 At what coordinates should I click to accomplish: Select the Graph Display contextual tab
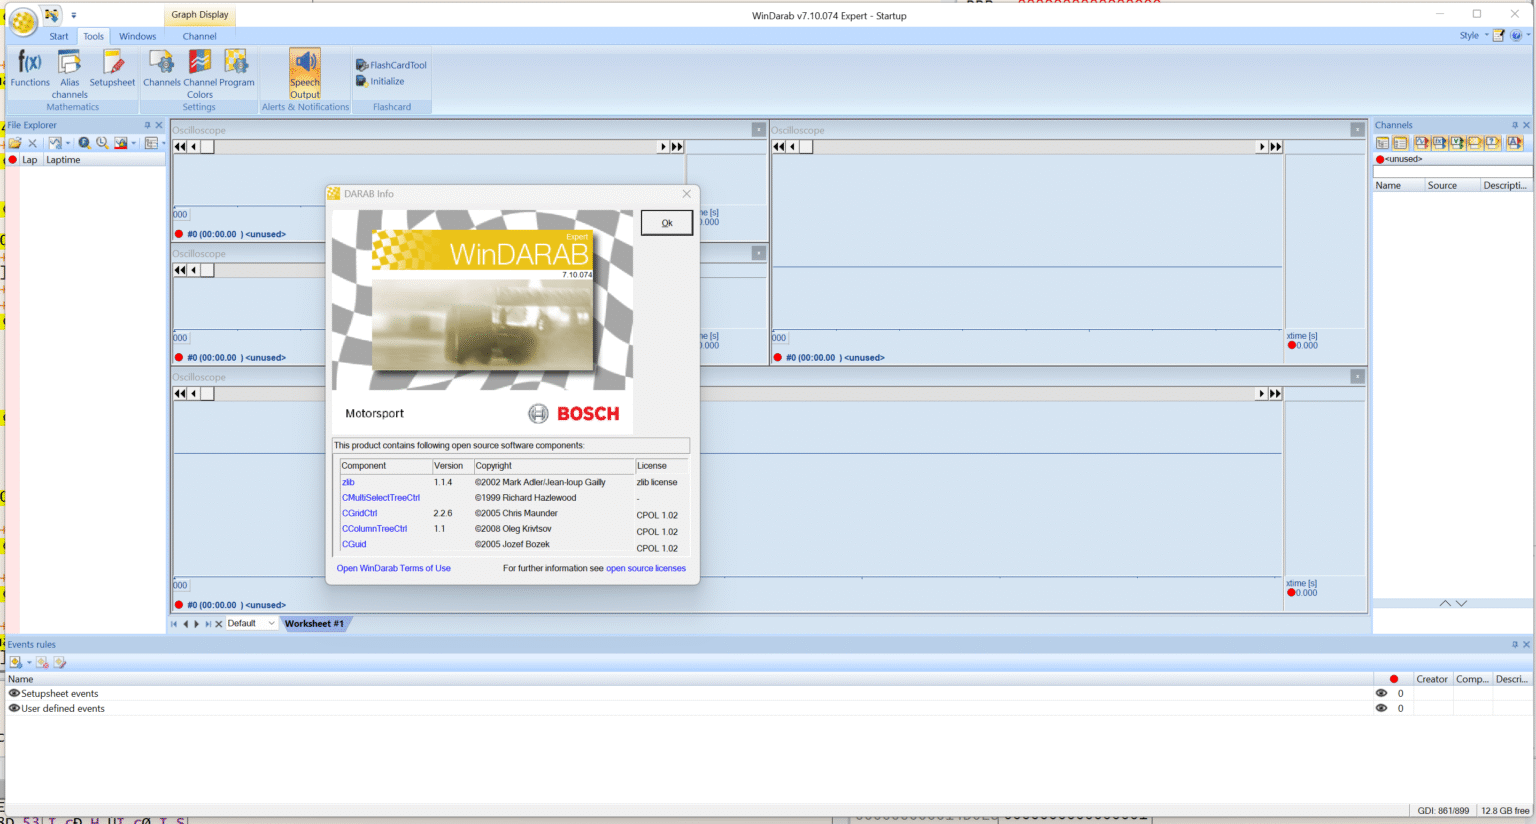200,15
